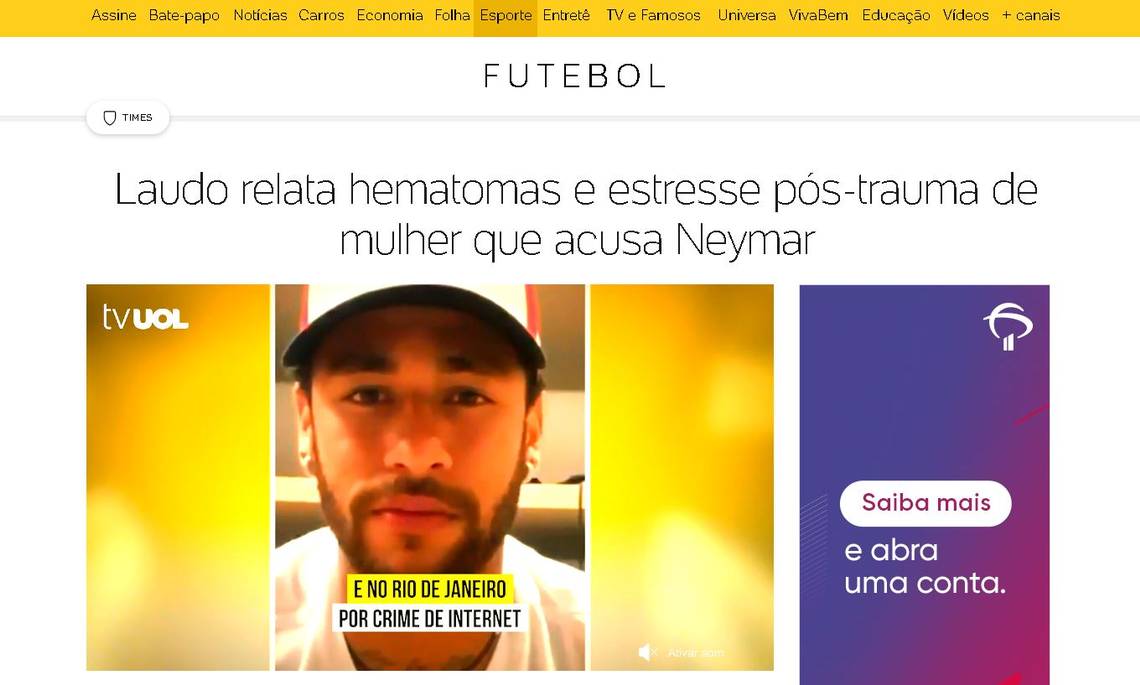Go to the Notícias menu item
Image resolution: width=1140 pixels, height=685 pixels.
click(x=260, y=15)
